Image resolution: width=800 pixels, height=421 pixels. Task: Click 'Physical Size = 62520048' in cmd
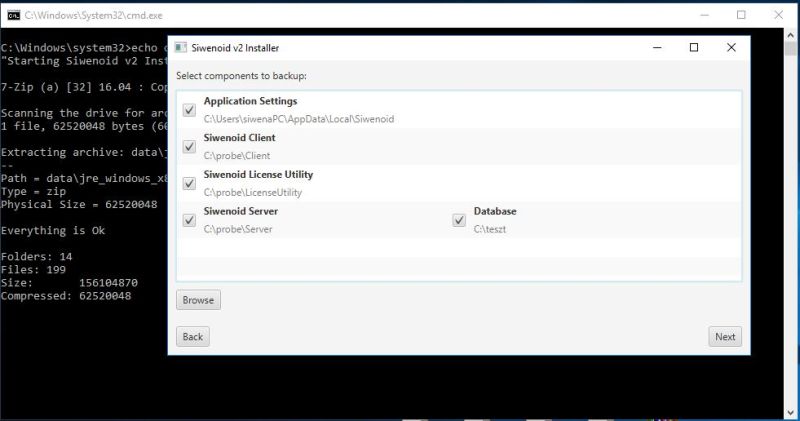click(x=79, y=205)
